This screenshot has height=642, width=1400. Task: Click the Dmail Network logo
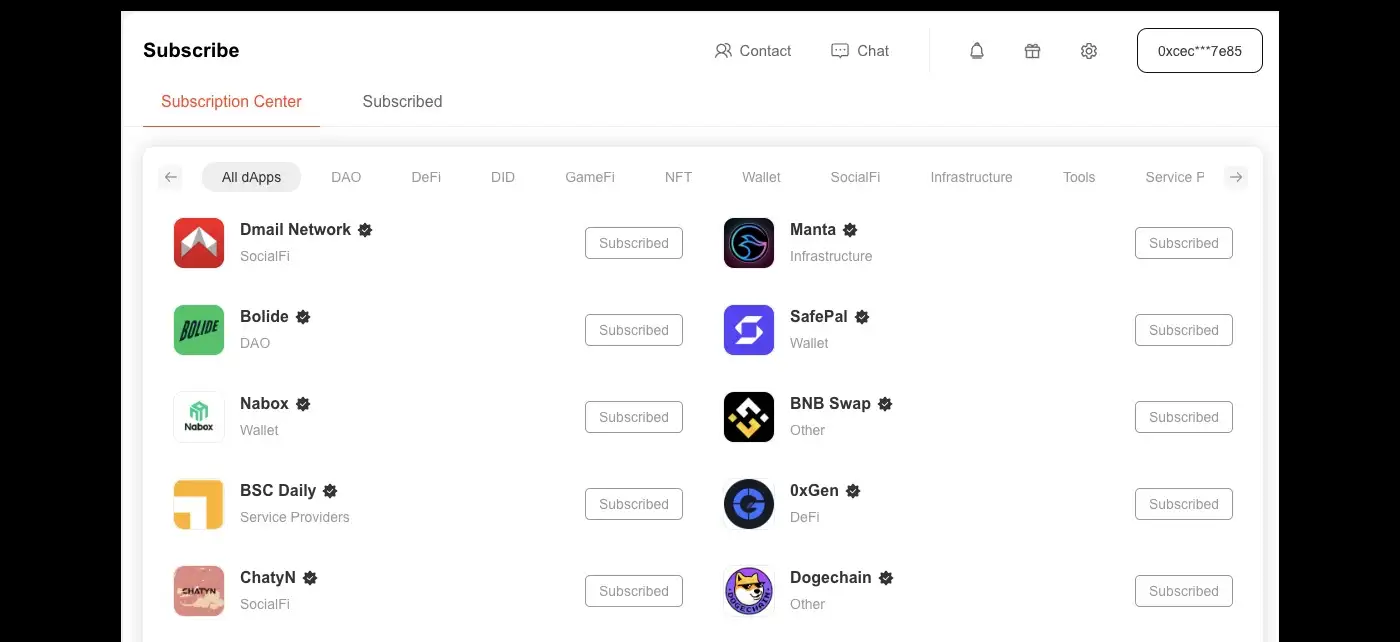pos(199,243)
